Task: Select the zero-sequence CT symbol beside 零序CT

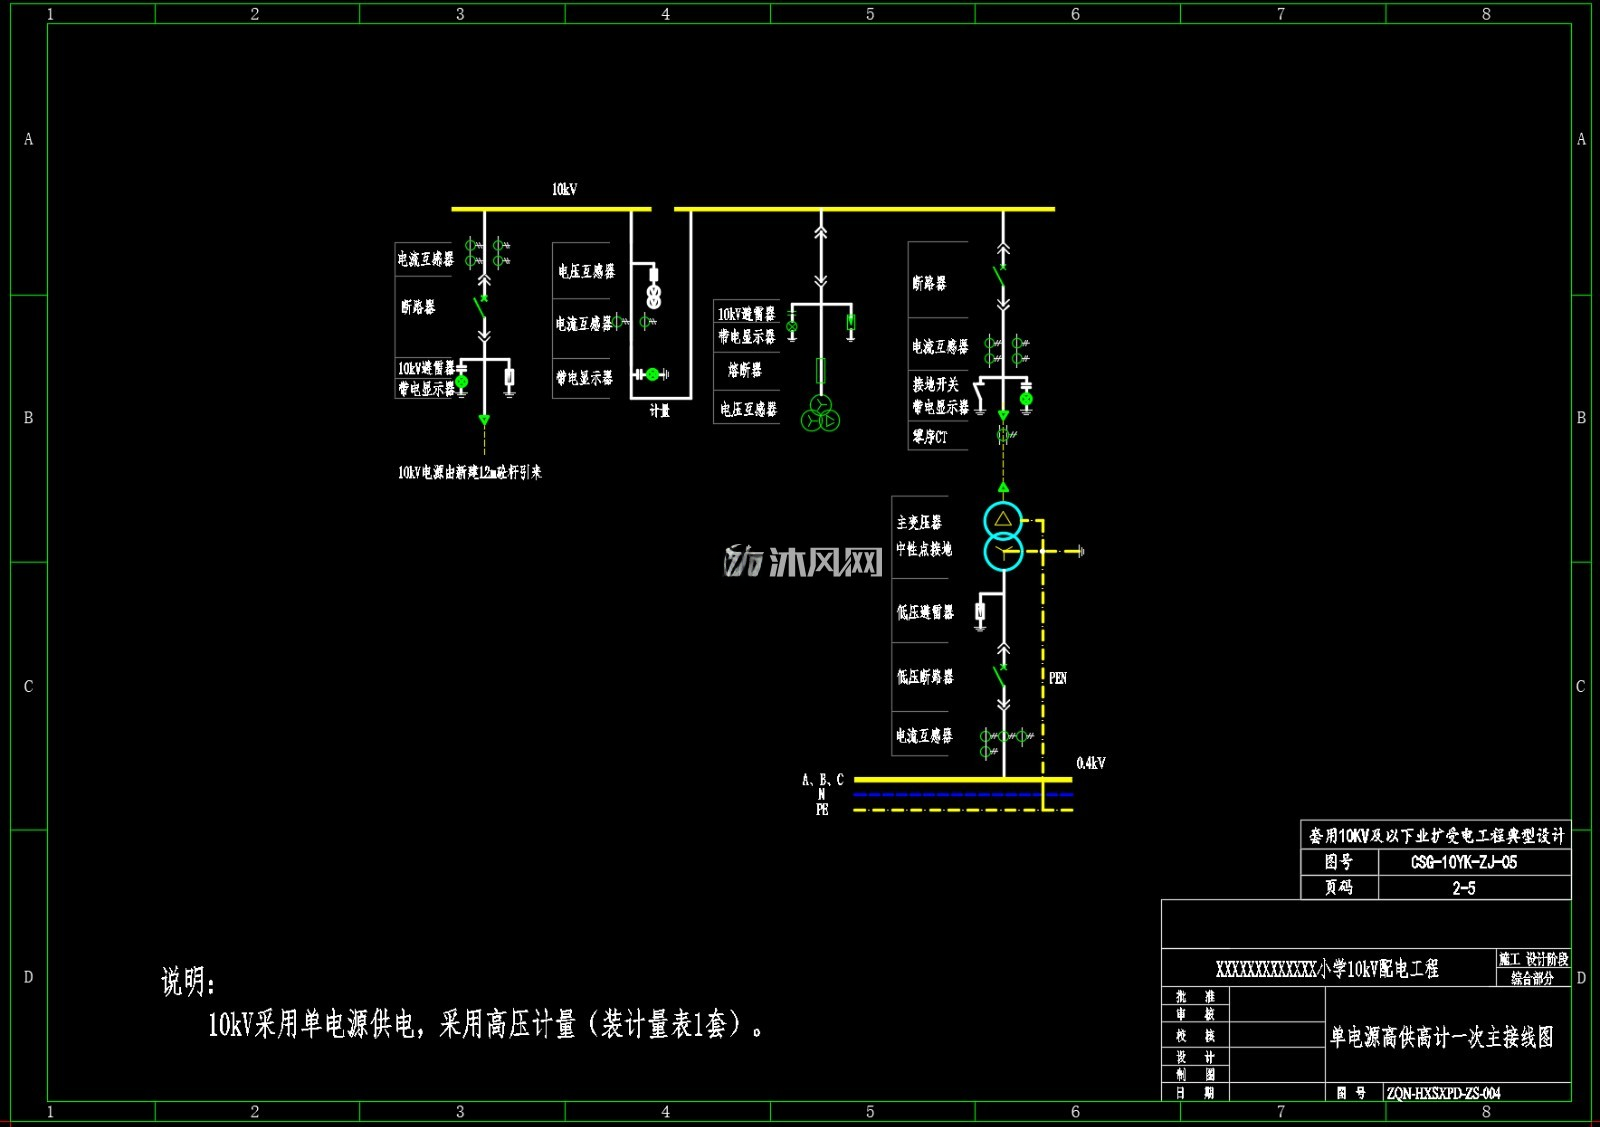Action: point(1004,436)
